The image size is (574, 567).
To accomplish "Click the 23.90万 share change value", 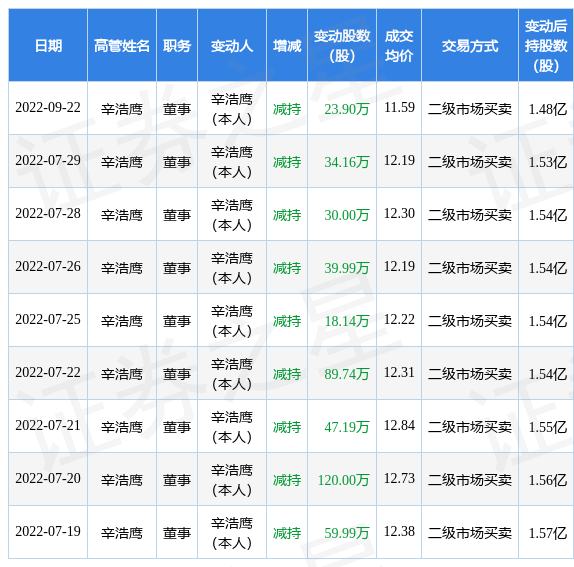I will [347, 109].
